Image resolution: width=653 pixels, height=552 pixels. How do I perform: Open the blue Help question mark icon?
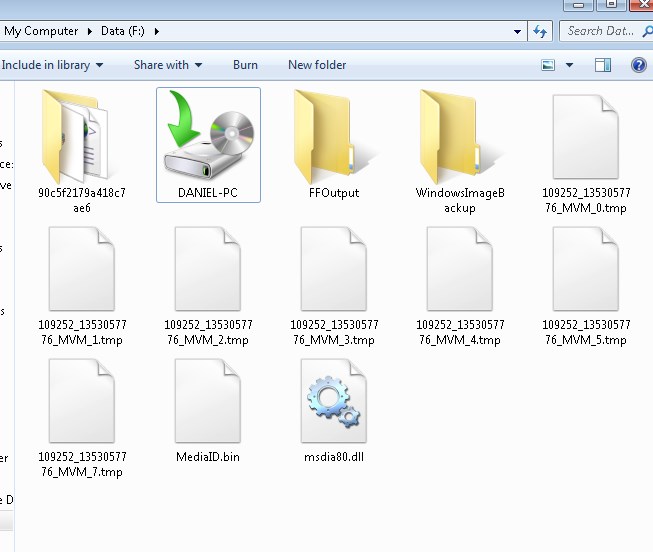638,65
